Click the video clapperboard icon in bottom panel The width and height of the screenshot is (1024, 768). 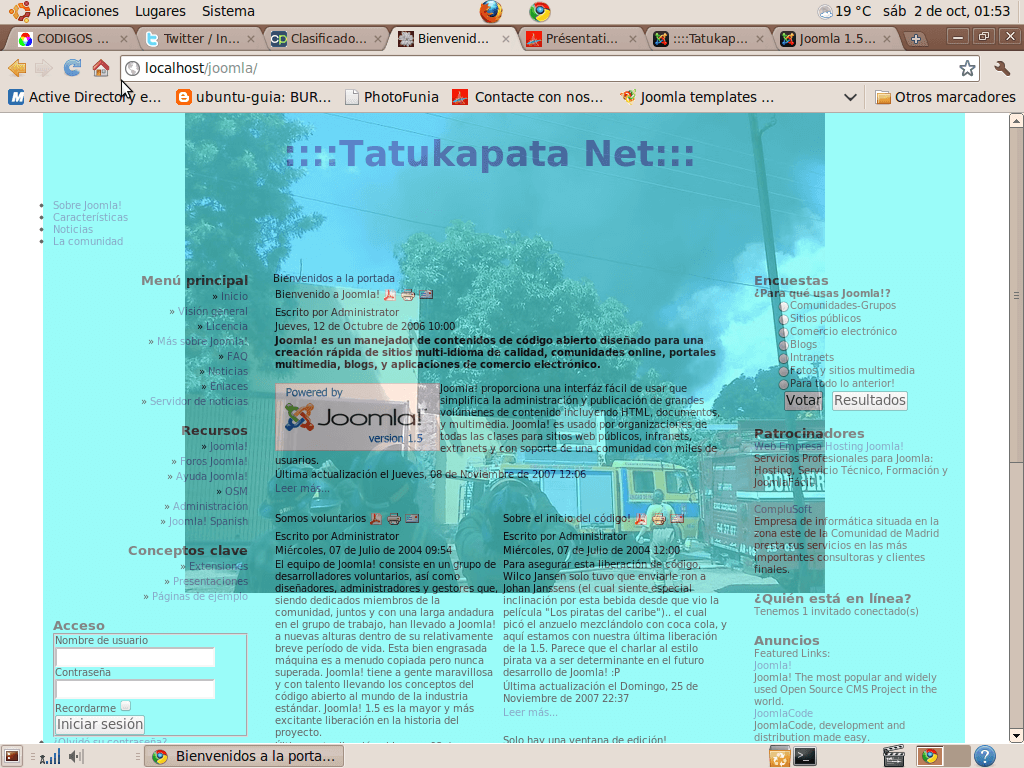click(893, 756)
